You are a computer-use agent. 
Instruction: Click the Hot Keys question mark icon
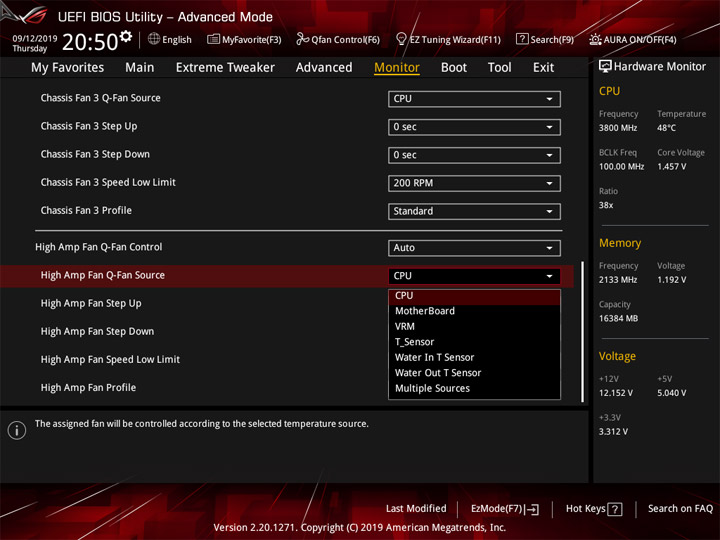(x=615, y=509)
